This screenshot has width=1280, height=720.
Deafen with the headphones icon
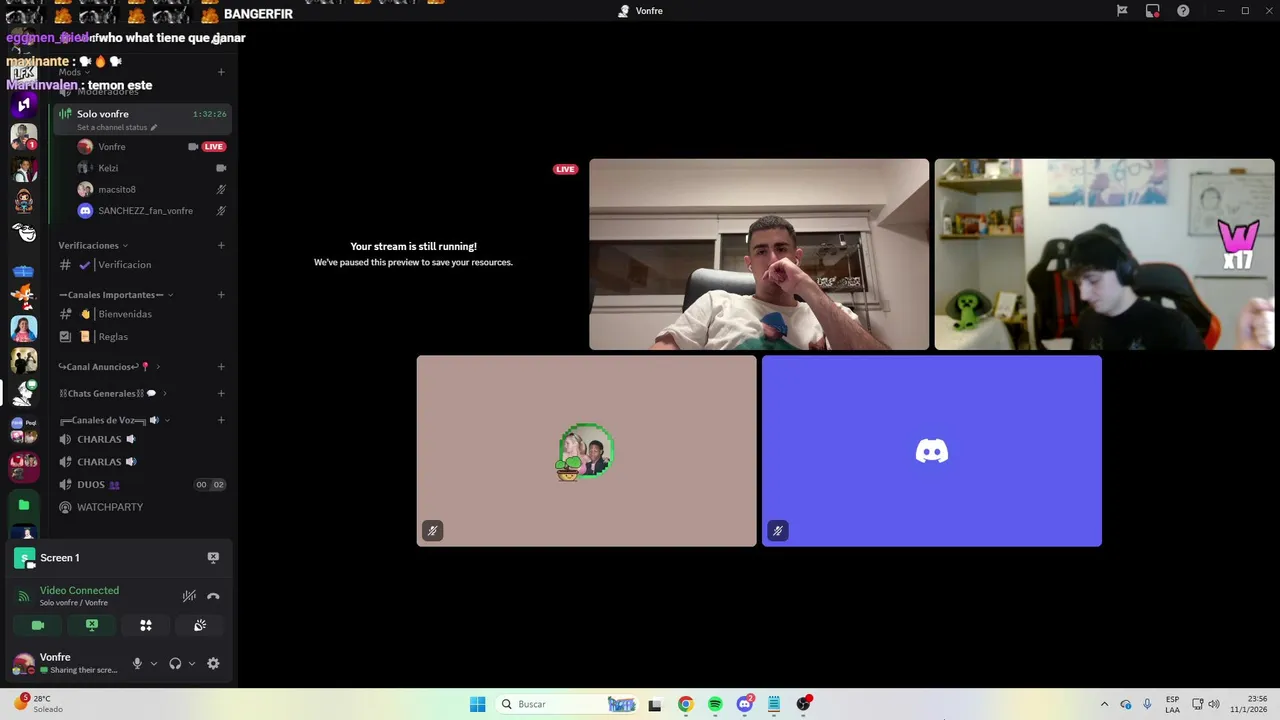(175, 663)
